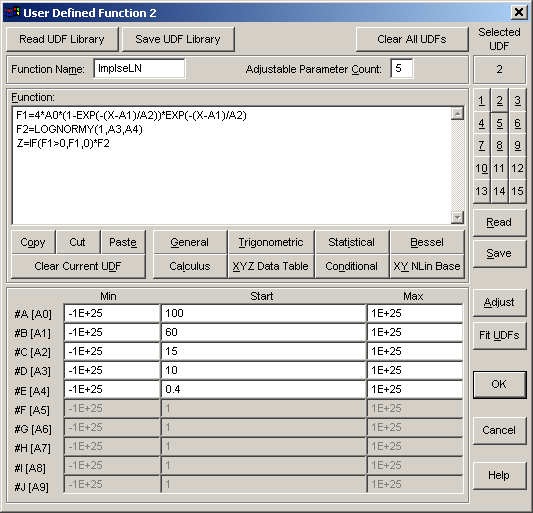Switch to UDF number 3
The height and width of the screenshot is (513, 533).
click(517, 101)
